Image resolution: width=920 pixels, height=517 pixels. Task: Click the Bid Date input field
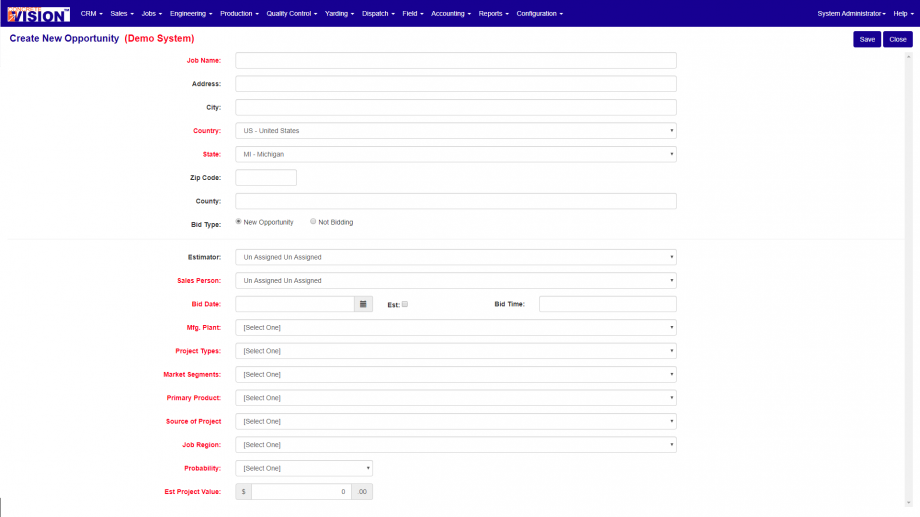tap(295, 304)
